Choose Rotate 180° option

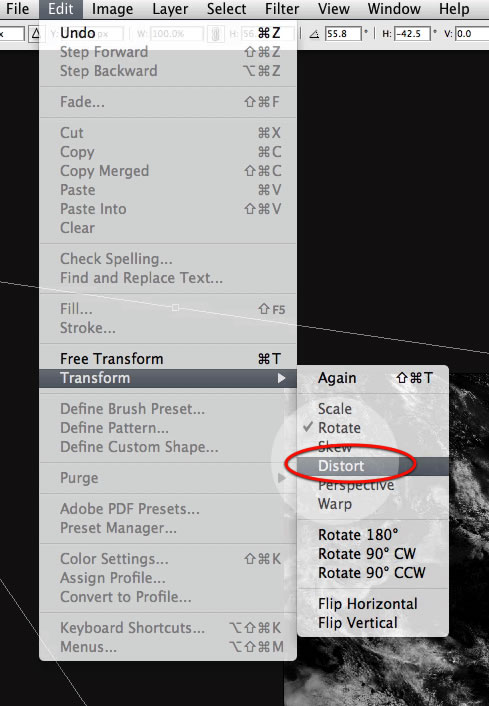tap(358, 535)
